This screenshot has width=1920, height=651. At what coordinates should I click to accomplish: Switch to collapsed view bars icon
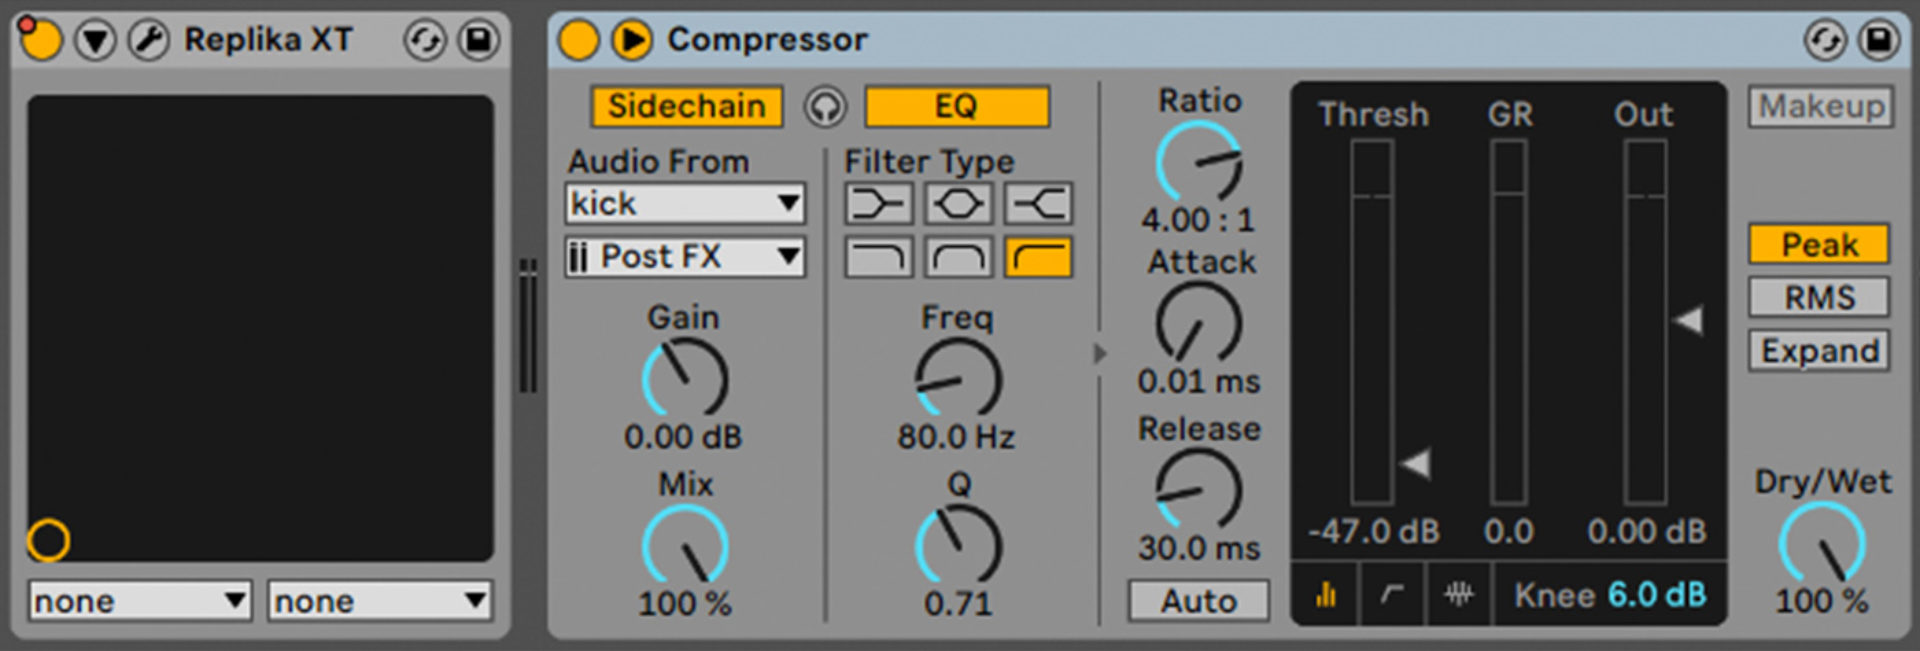click(x=1326, y=594)
